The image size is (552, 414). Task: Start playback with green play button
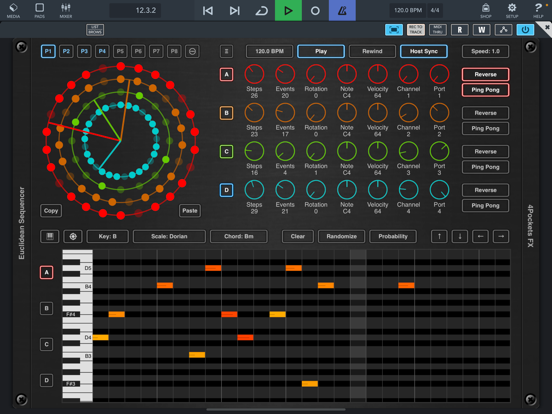(x=288, y=11)
